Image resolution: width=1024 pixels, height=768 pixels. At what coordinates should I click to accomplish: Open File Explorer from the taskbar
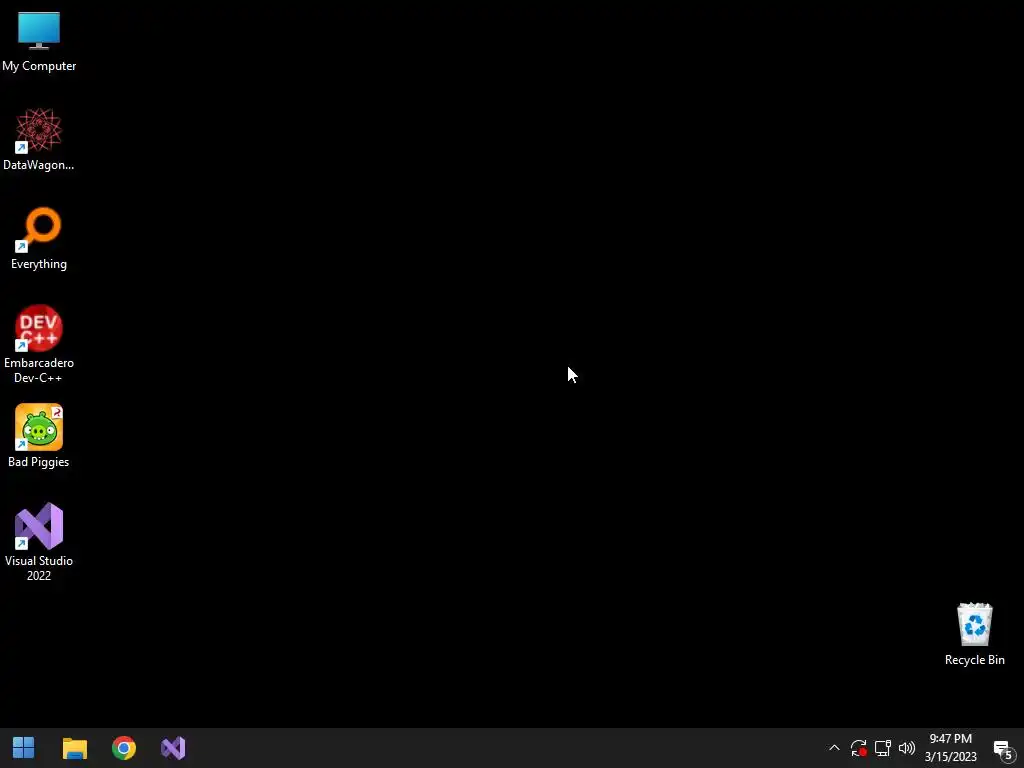74,748
